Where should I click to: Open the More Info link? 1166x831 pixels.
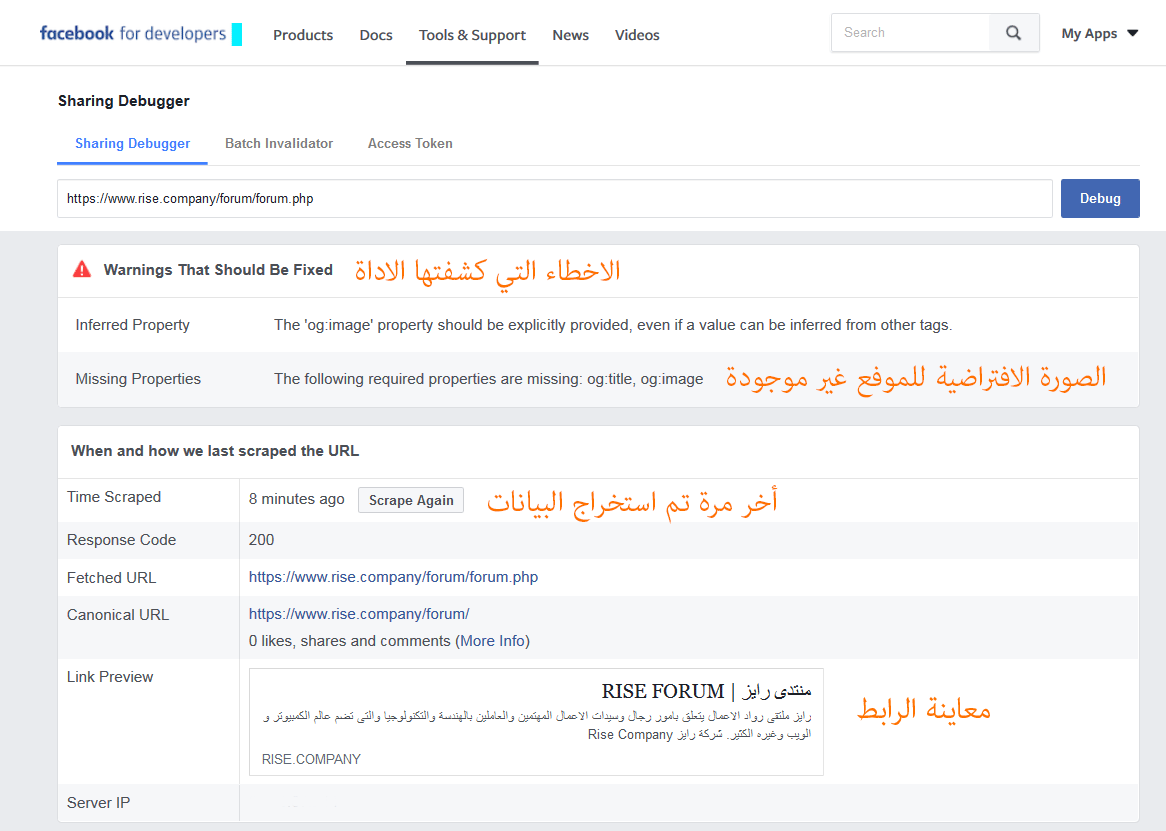pyautogui.click(x=492, y=641)
